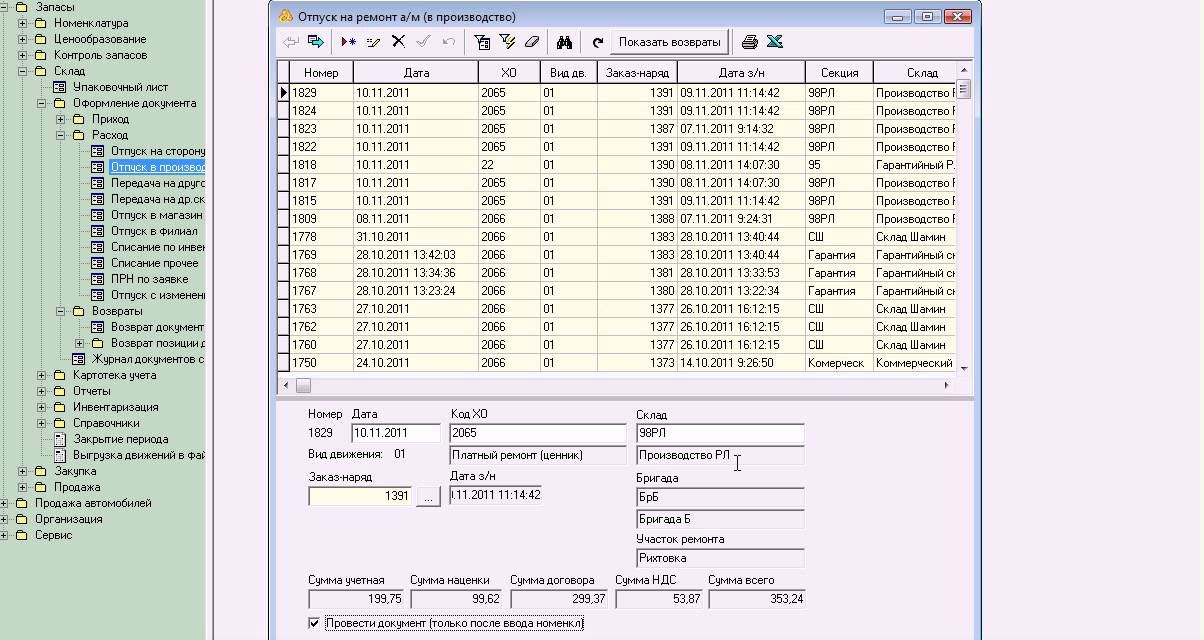Export to Excel using green X icon
The height and width of the screenshot is (640, 1204).
[x=774, y=42]
